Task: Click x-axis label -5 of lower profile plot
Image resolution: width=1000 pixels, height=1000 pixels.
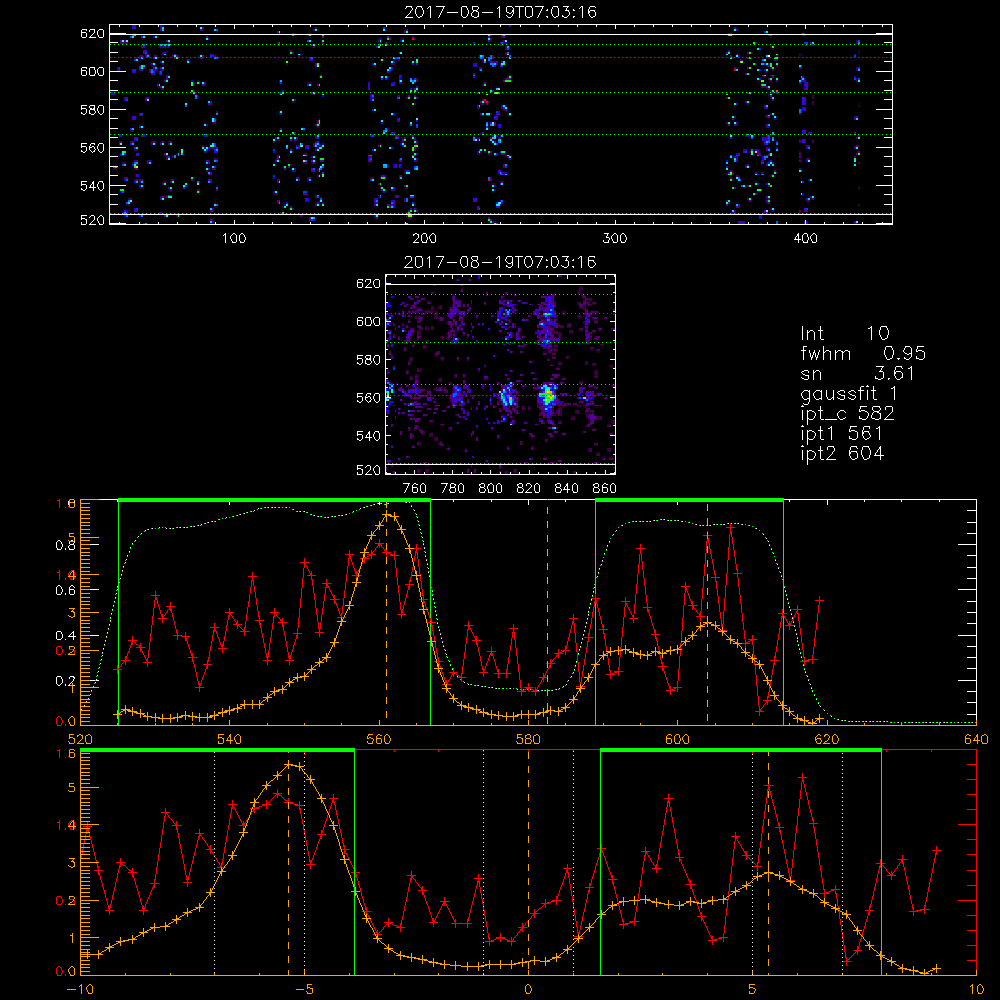Action: (x=304, y=990)
